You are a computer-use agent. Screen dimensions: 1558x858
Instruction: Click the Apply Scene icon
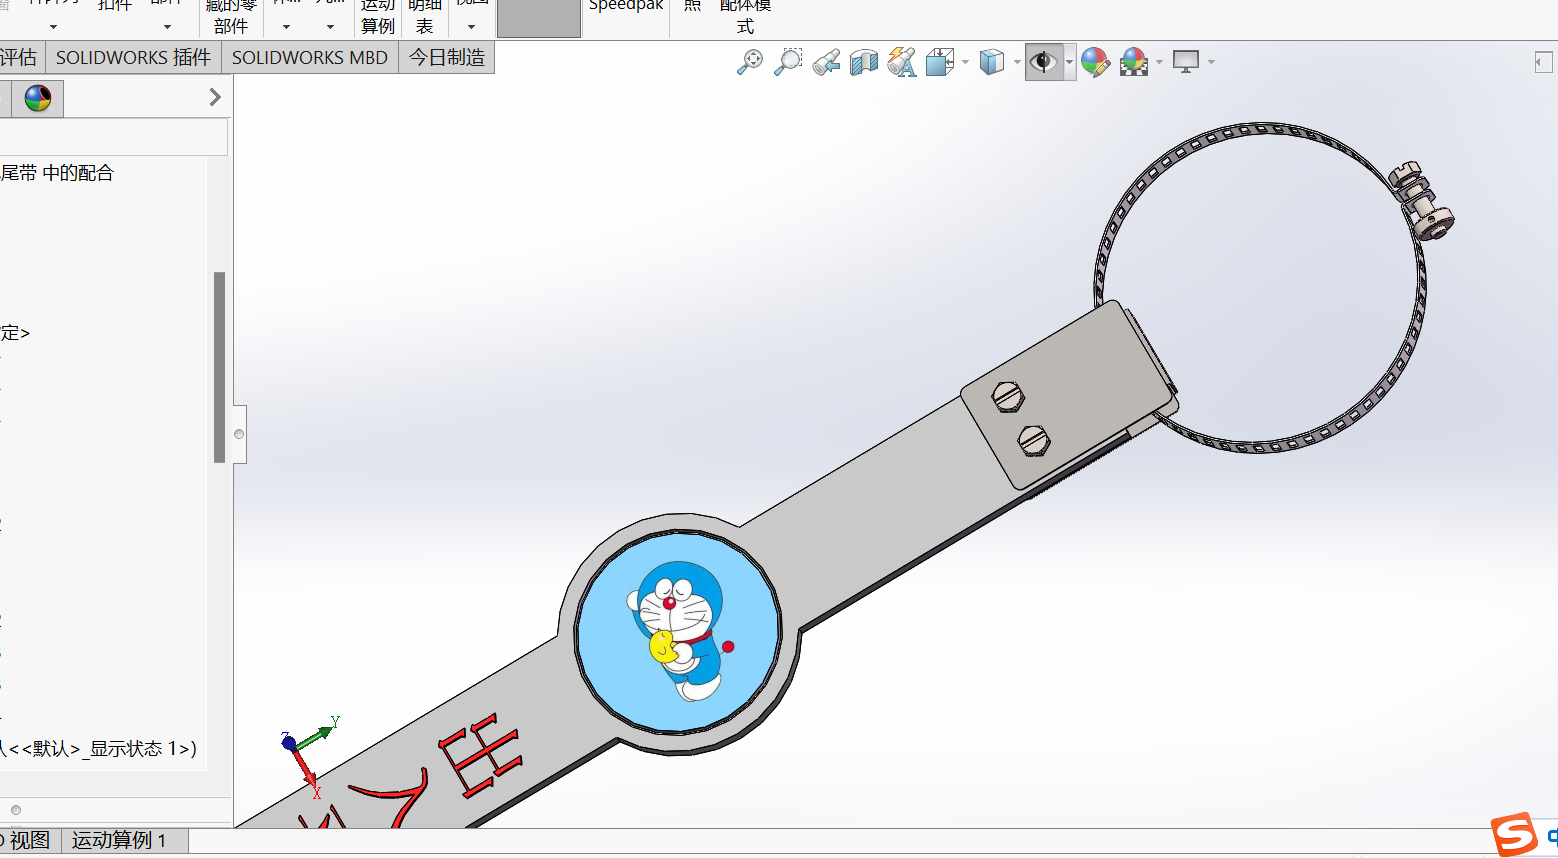[1134, 62]
